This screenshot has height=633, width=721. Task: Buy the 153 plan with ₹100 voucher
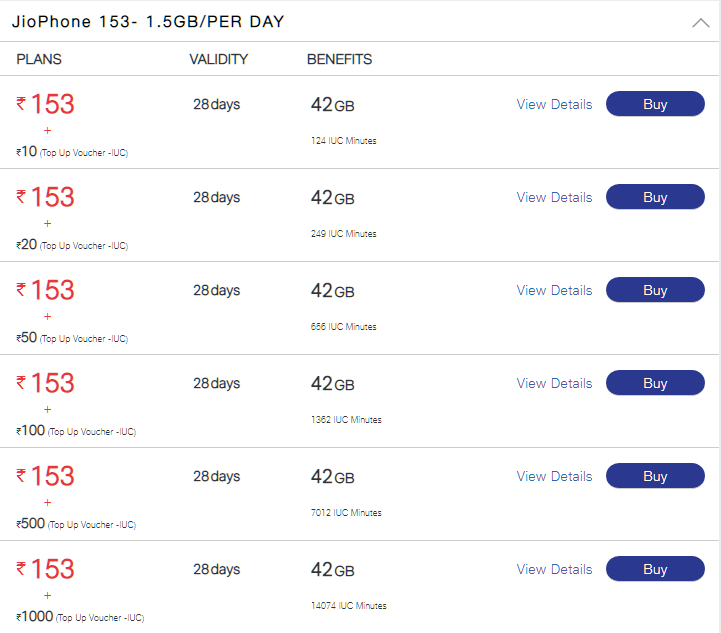tap(655, 383)
